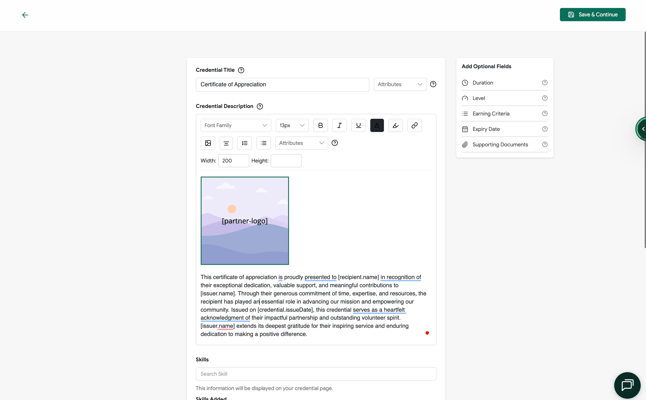This screenshot has height=400, width=646.
Task: Open the title Attributes dropdown
Action: tap(400, 84)
